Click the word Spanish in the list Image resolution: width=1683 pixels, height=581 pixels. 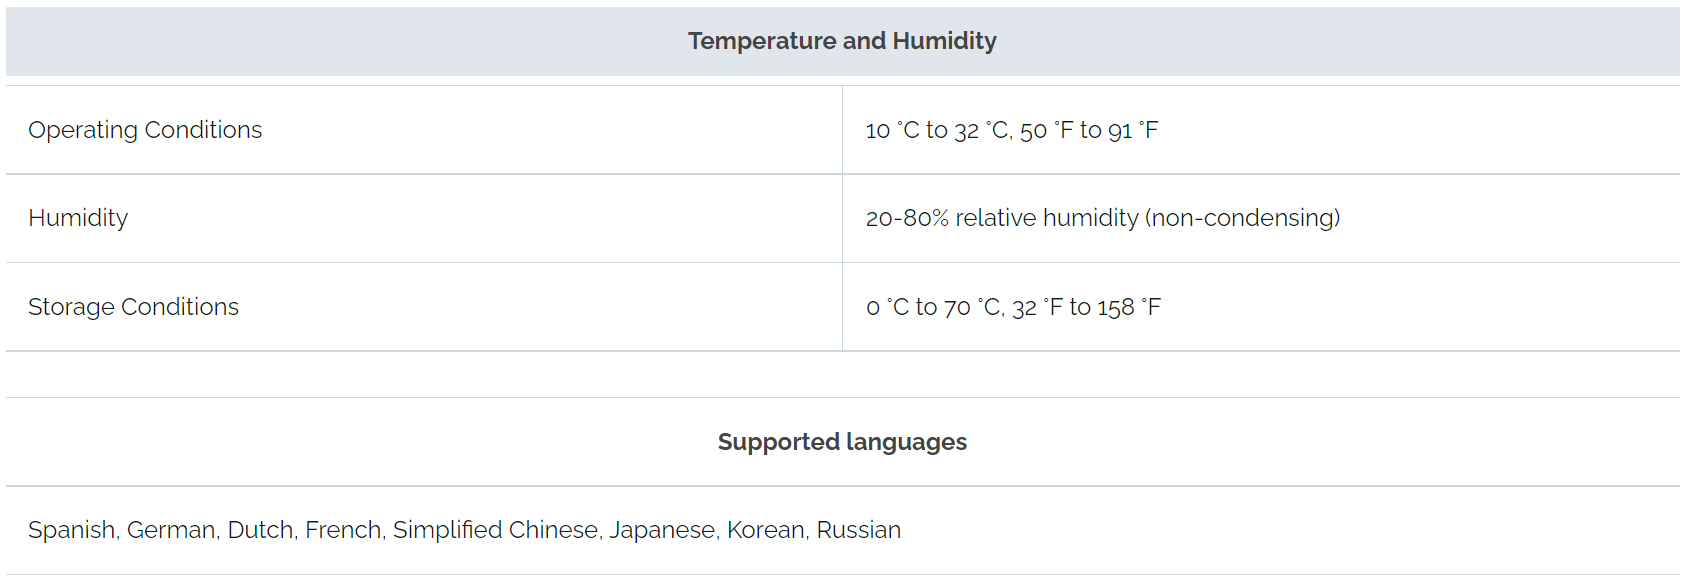tap(72, 530)
